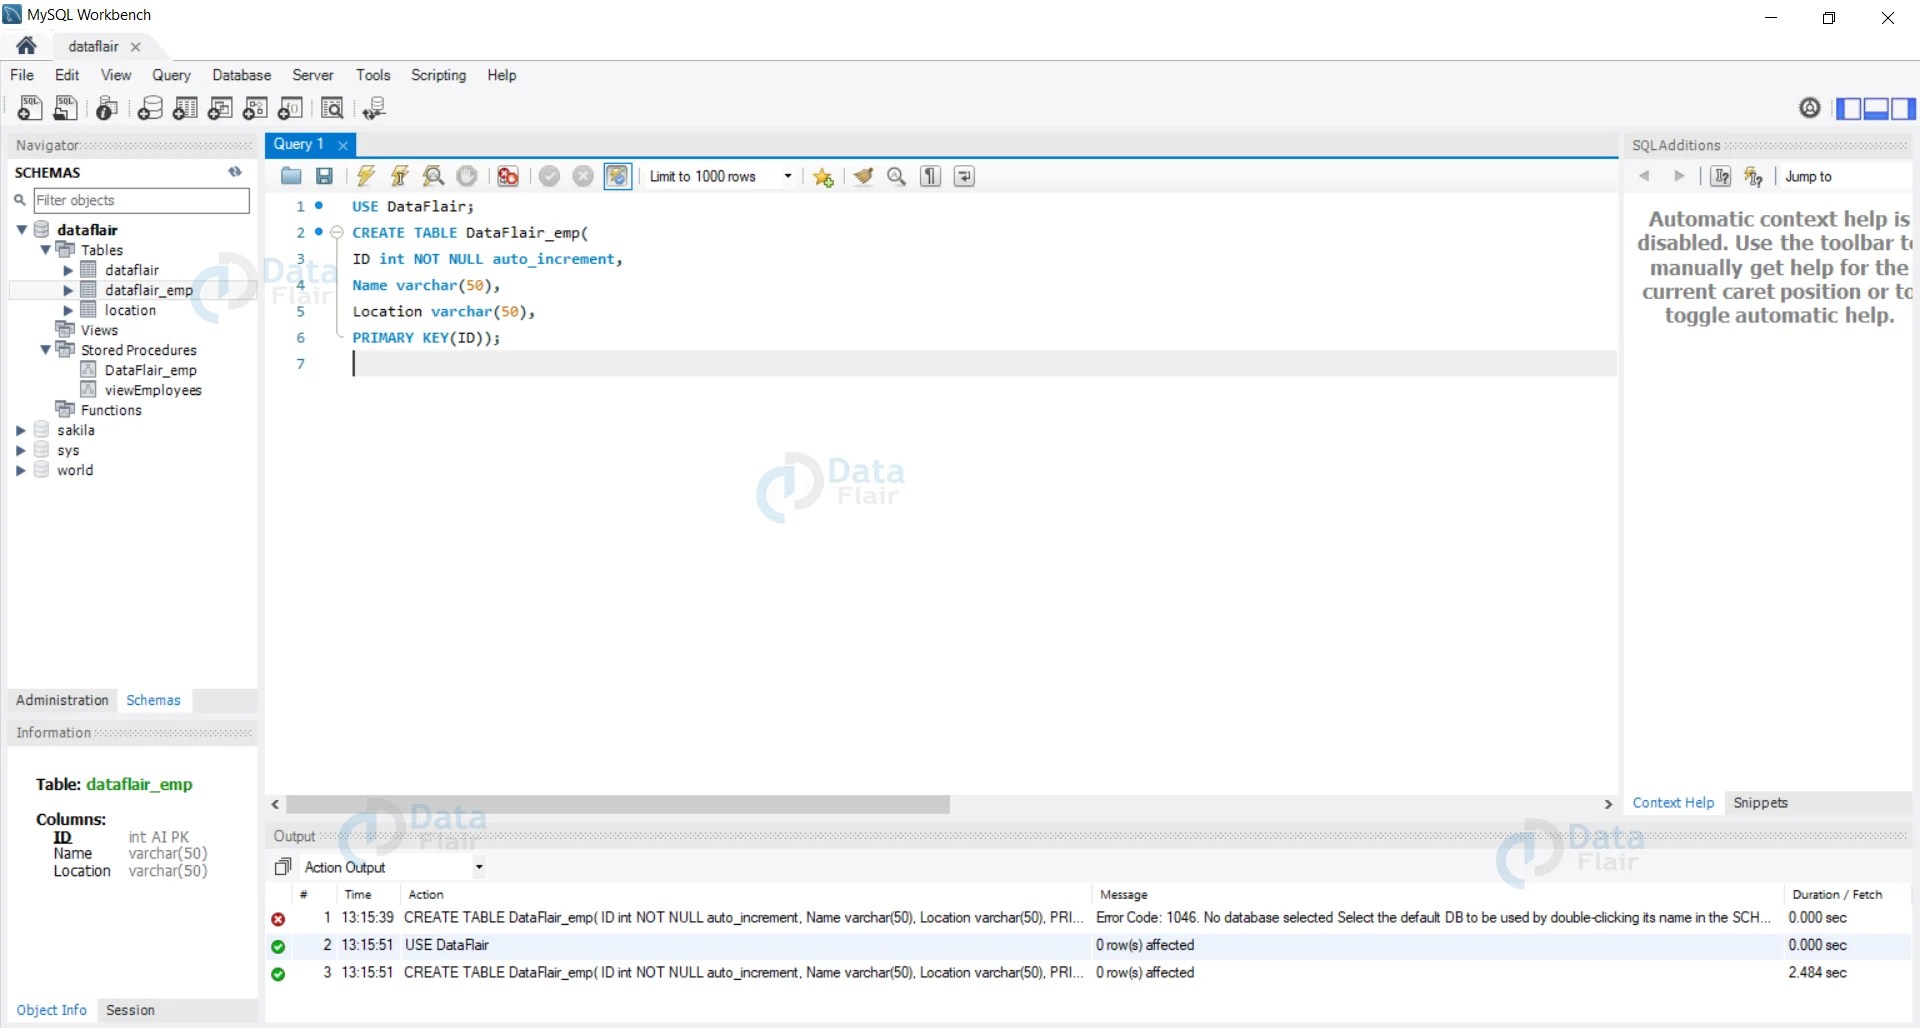Open the Action Output dropdown

(479, 867)
